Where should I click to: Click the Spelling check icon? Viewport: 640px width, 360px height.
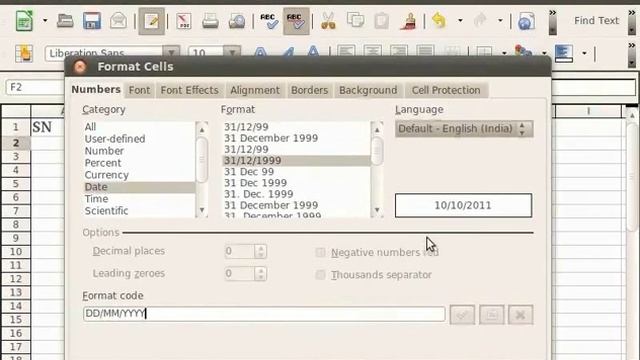(x=269, y=20)
